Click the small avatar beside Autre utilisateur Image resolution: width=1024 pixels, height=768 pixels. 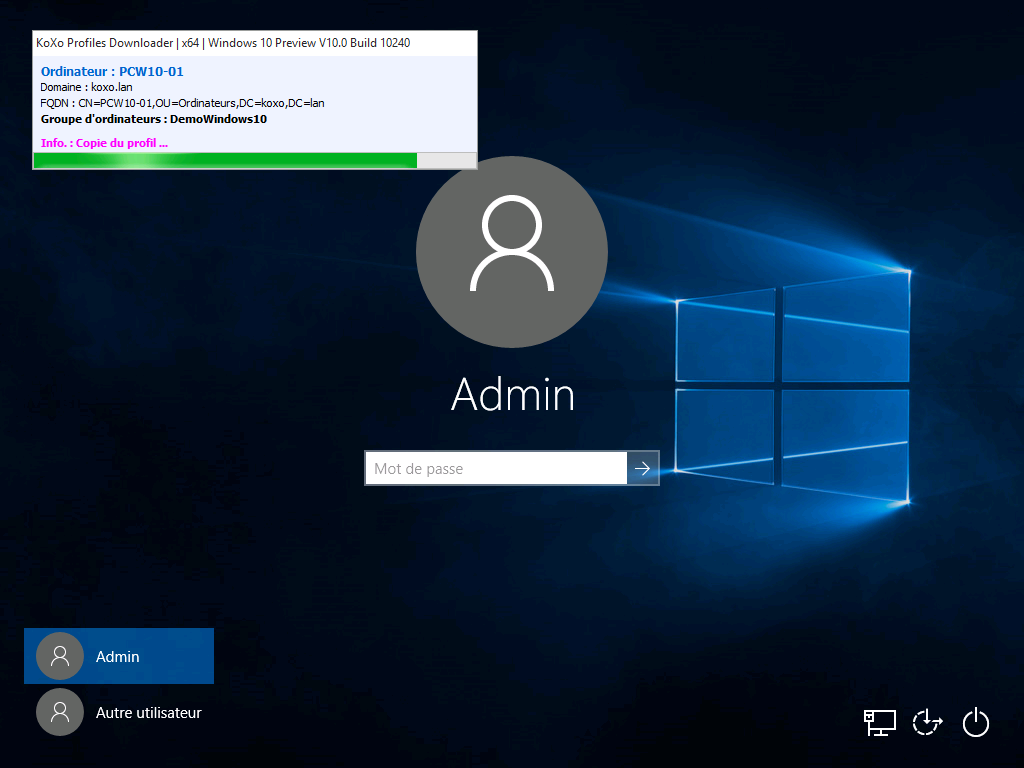click(x=60, y=712)
